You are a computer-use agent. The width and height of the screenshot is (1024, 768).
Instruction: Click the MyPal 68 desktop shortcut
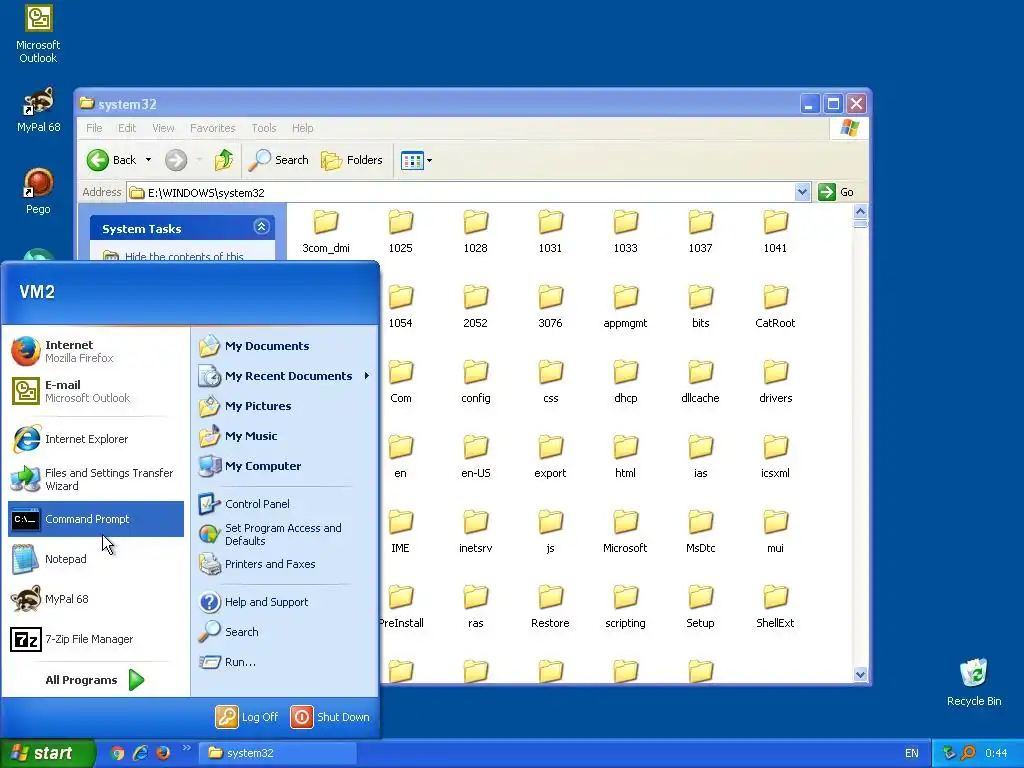38,110
